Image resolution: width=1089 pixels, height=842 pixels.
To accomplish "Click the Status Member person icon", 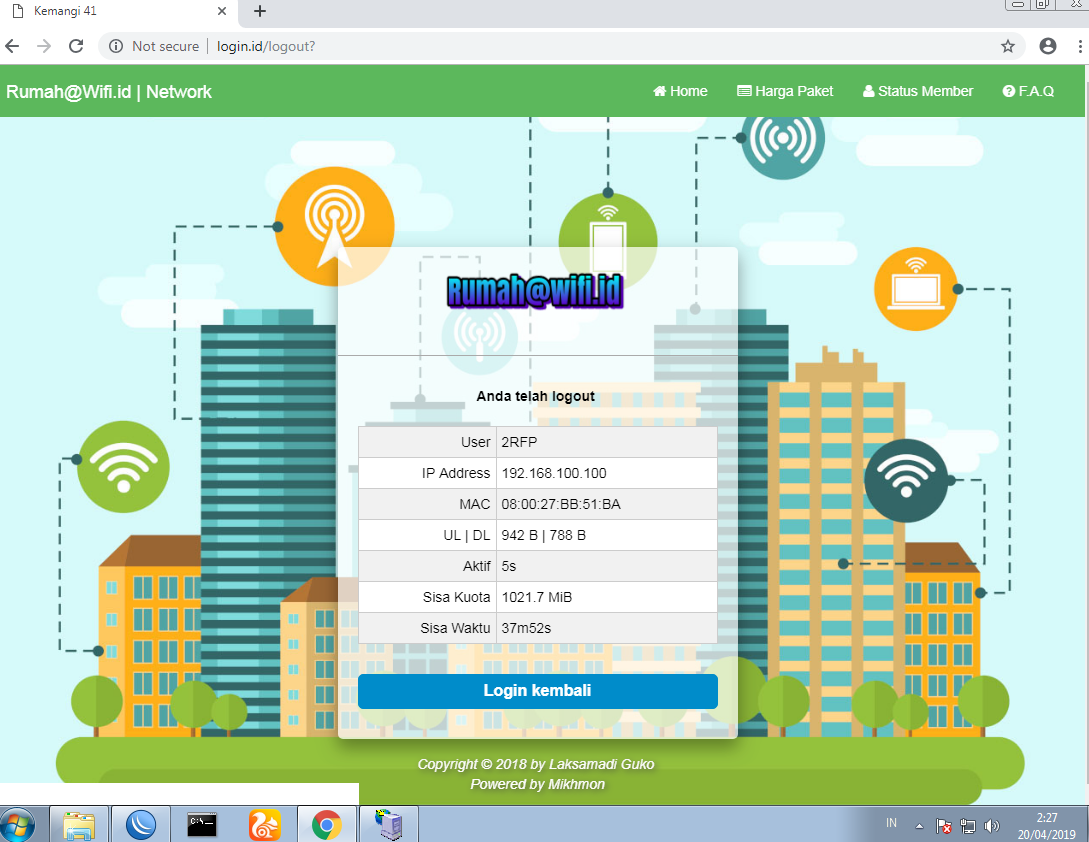I will click(869, 91).
